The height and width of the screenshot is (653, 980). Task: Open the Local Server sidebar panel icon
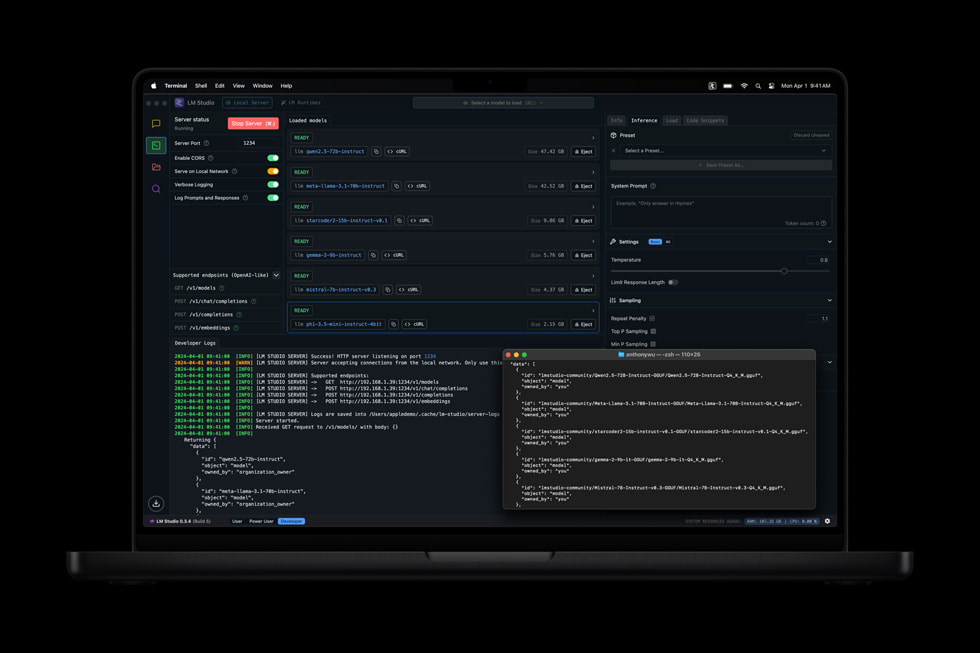tap(155, 143)
